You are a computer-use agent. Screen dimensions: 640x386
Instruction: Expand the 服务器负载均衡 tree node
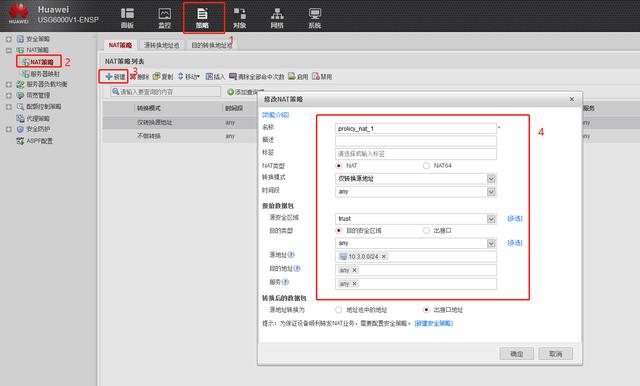9,84
